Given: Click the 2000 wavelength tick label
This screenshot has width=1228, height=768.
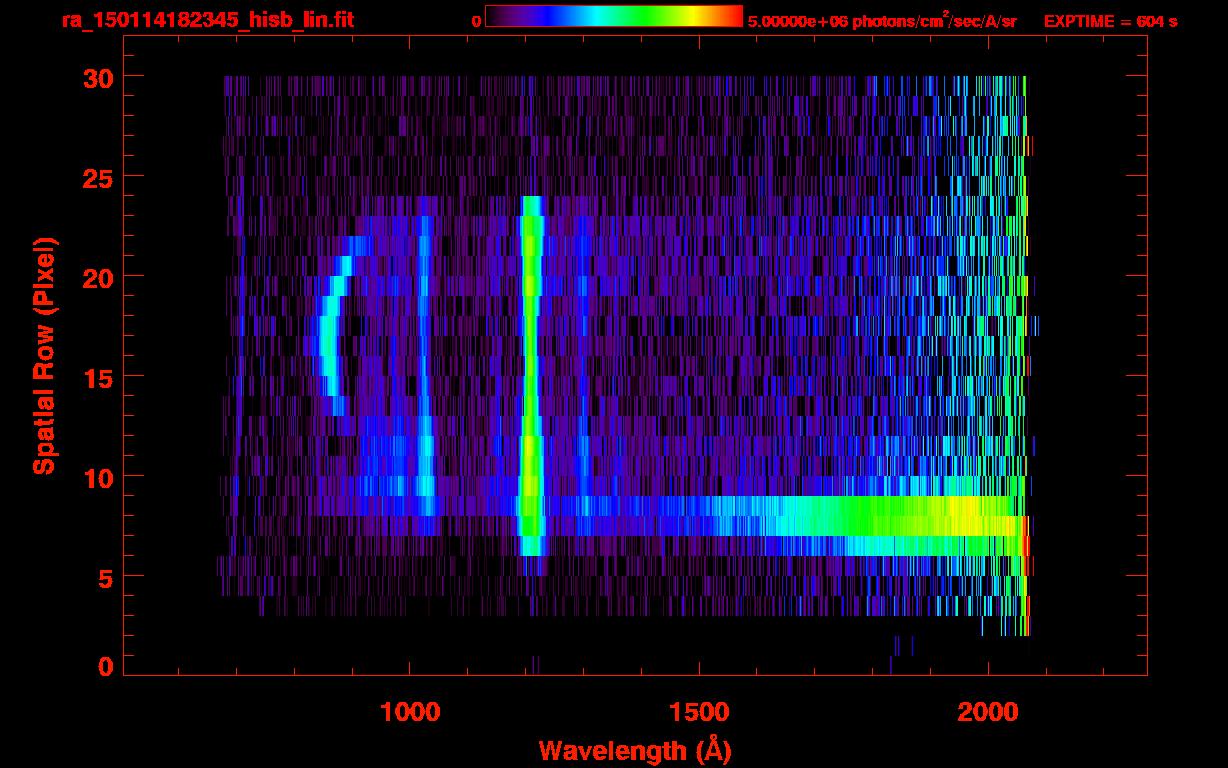Looking at the screenshot, I should (988, 712).
